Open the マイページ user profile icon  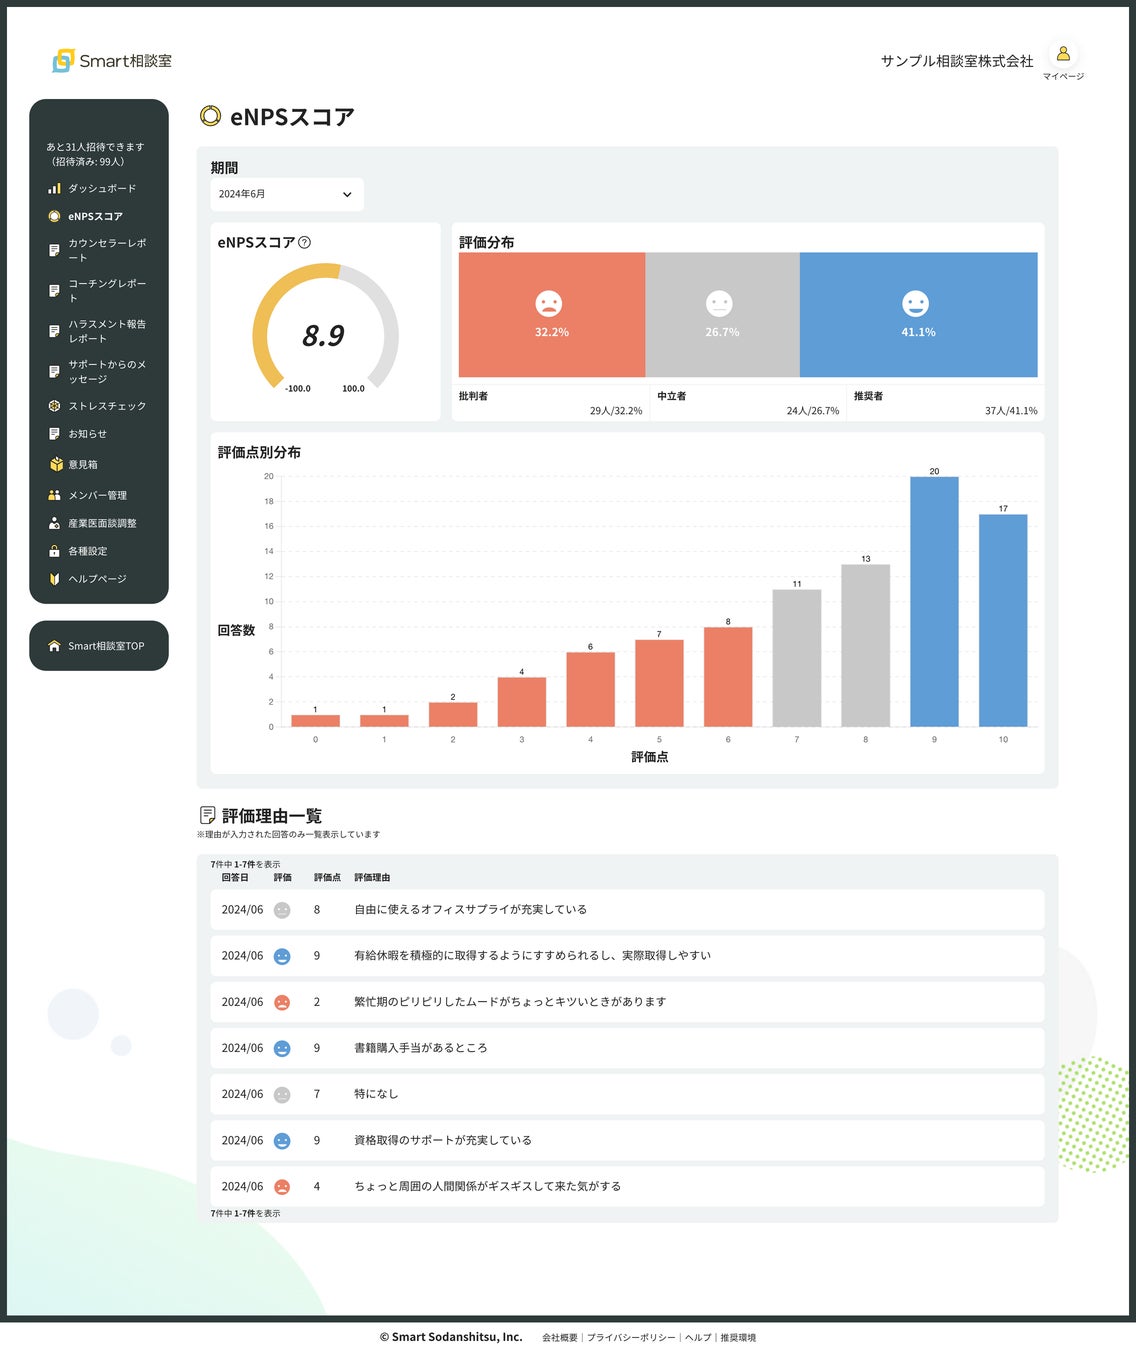(1063, 54)
